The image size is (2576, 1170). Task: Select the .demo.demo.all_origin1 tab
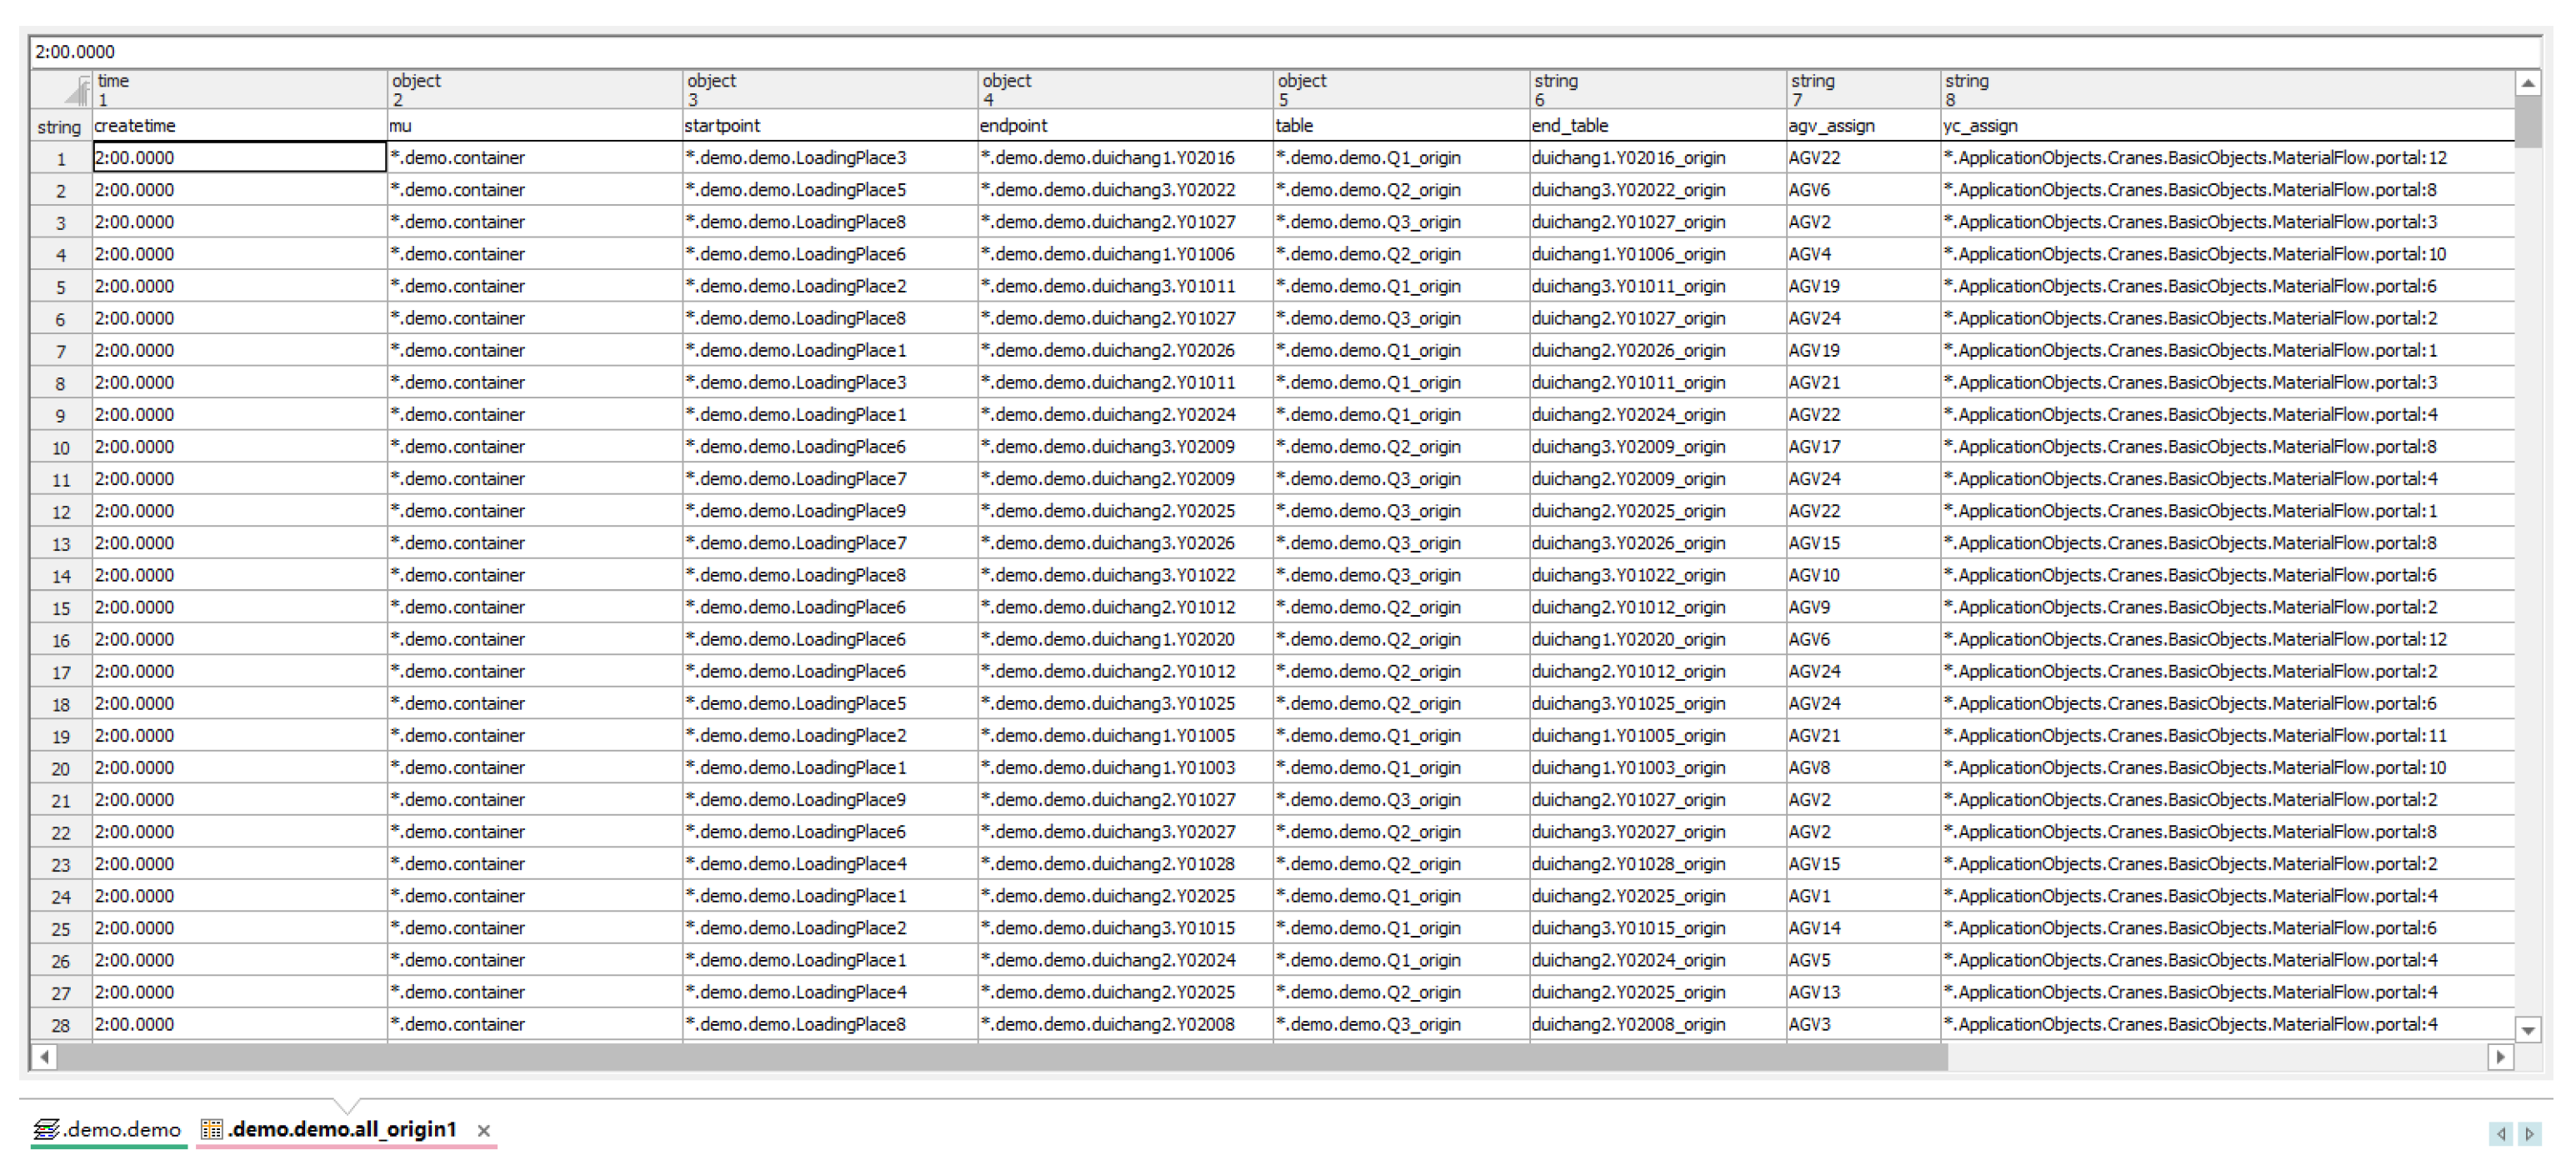coord(342,1129)
